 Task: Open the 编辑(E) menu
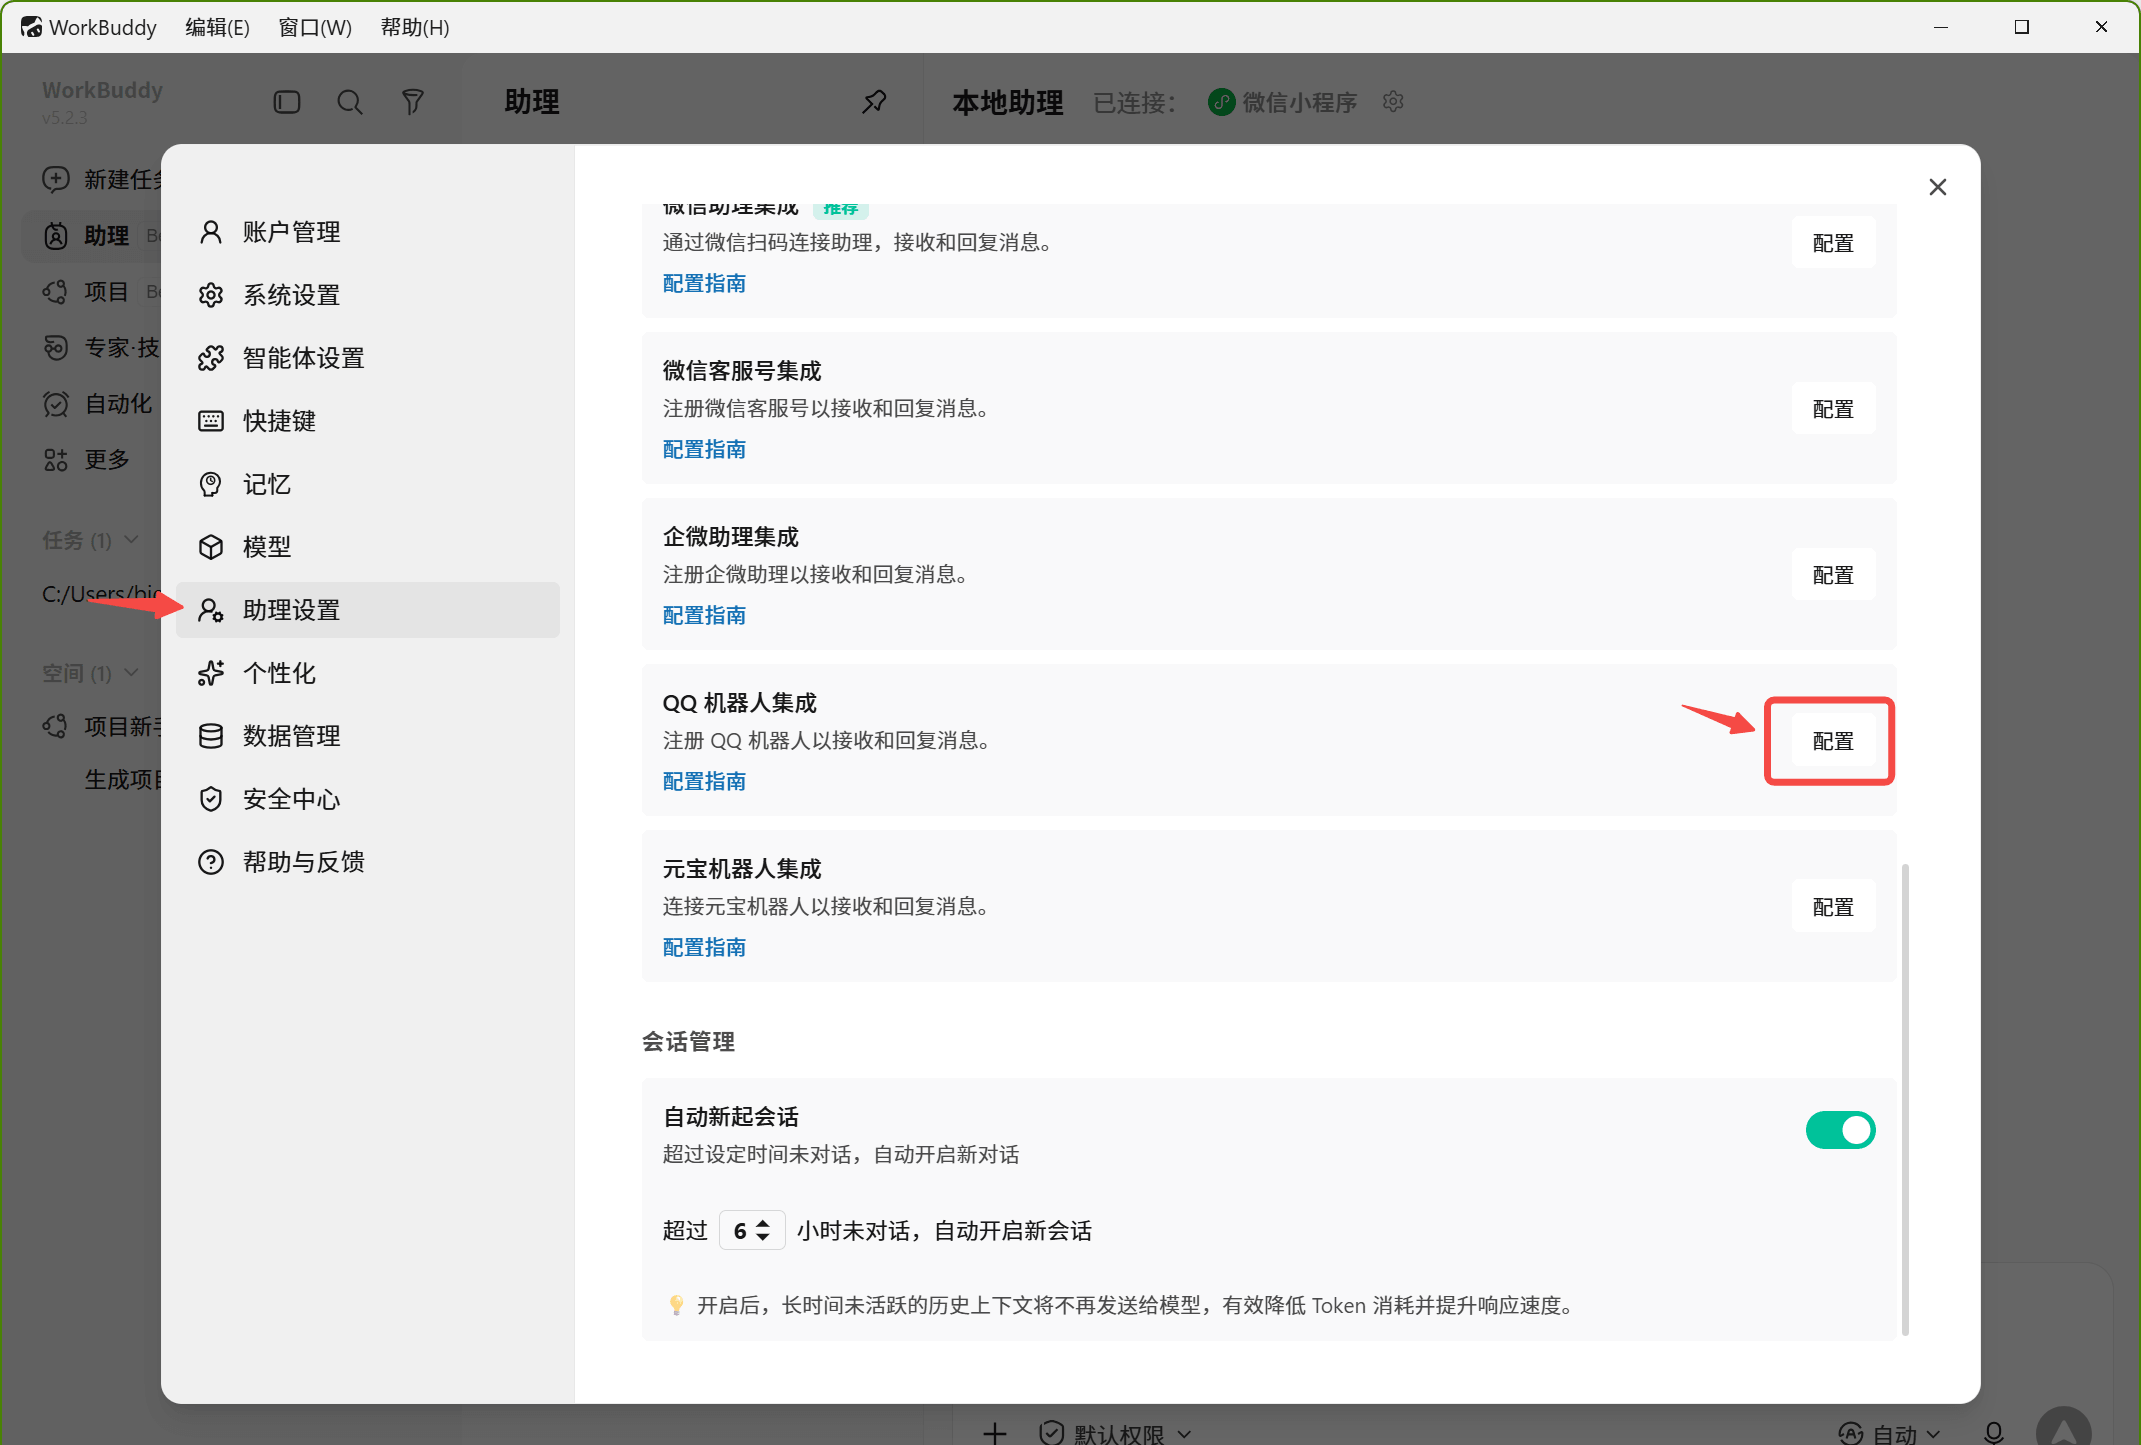tap(217, 27)
